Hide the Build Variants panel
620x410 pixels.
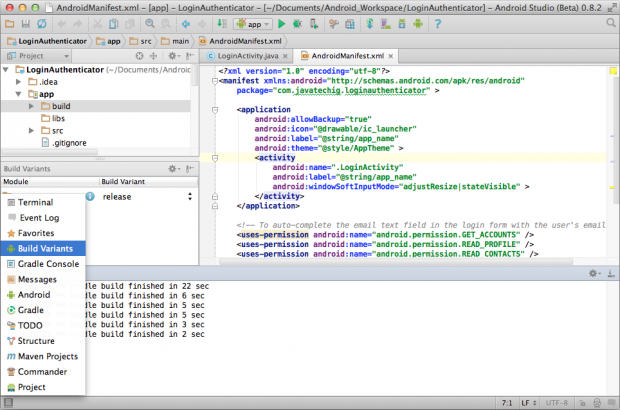coord(190,169)
